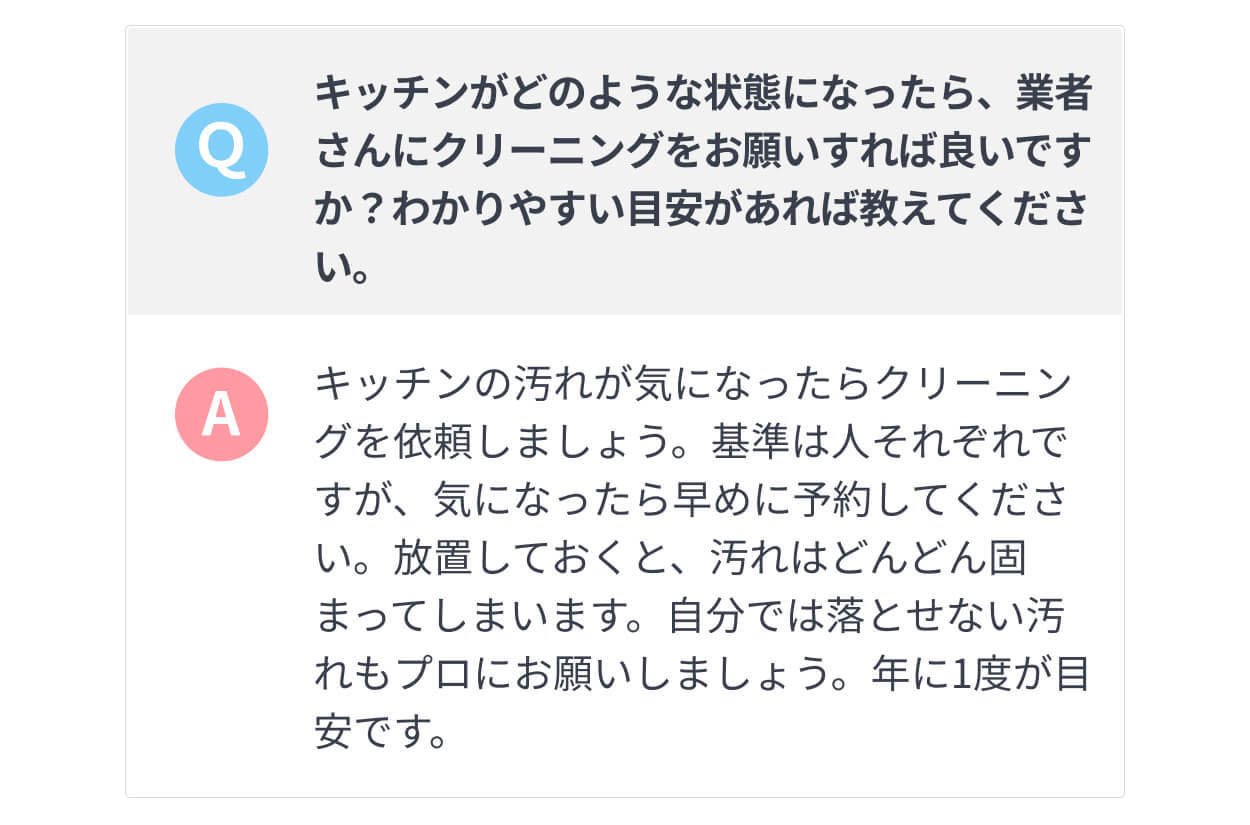Click the word 自分 in the answer

[x=708, y=617]
